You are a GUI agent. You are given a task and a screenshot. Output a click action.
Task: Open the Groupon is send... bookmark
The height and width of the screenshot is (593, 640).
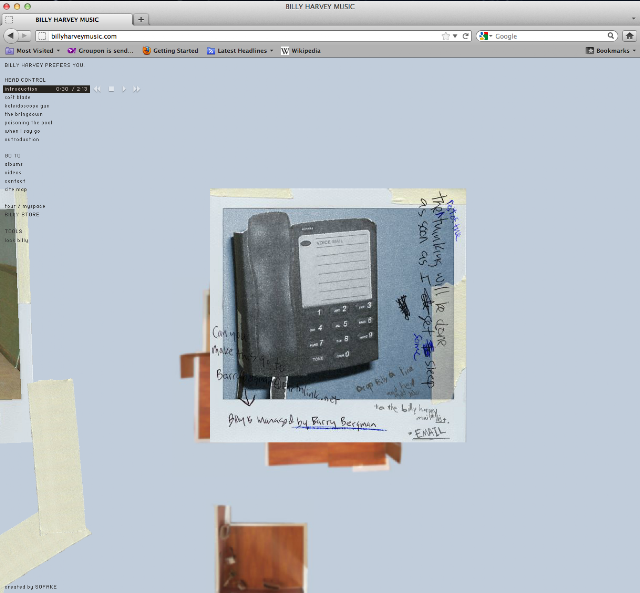pos(100,51)
